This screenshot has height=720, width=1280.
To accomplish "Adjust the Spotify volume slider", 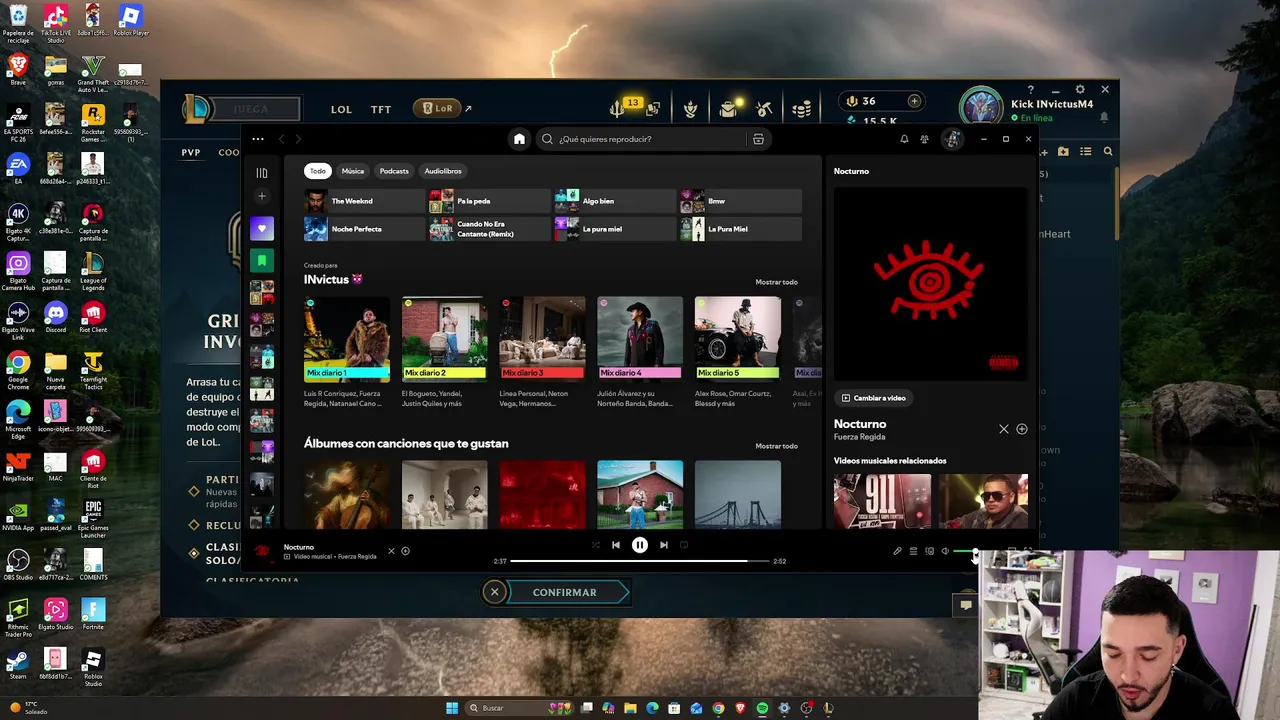I will 966,551.
